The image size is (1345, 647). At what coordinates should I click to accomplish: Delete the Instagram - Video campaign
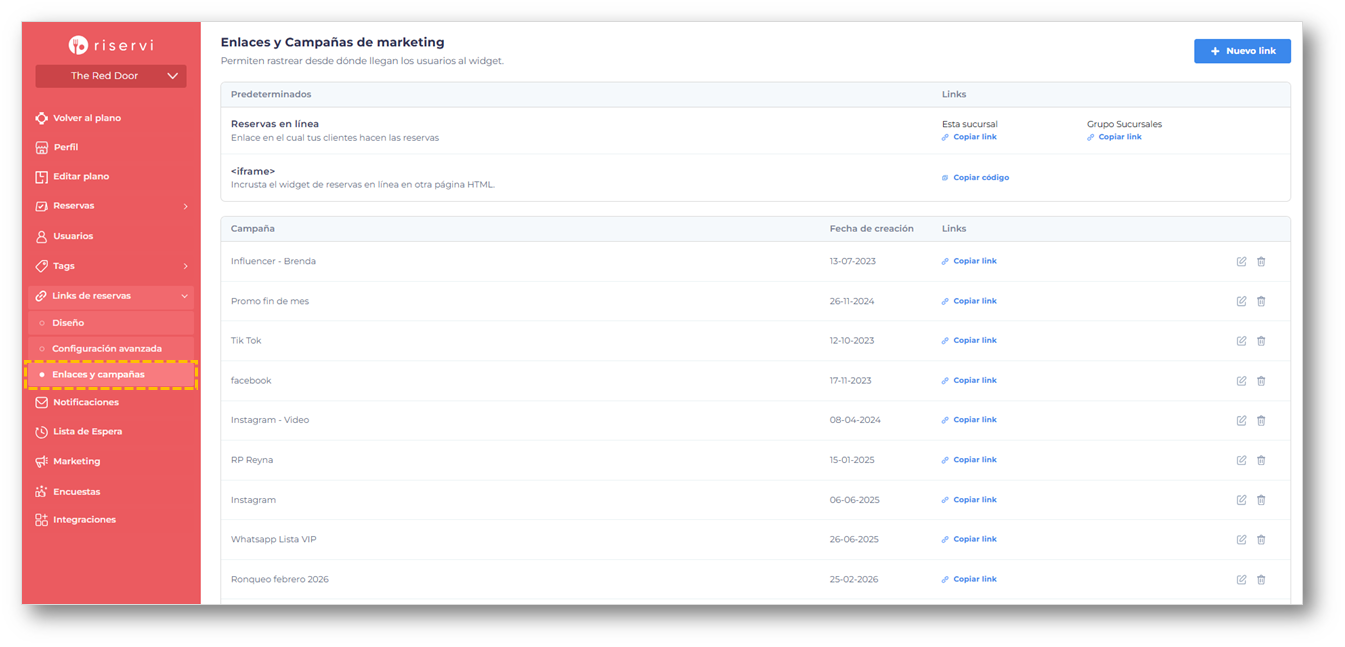1261,420
